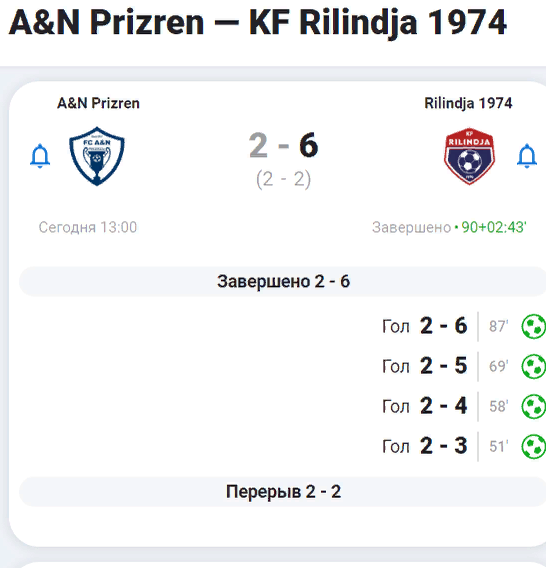Click the main 2 - 6 final score
The image size is (546, 568).
pyautogui.click(x=283, y=145)
